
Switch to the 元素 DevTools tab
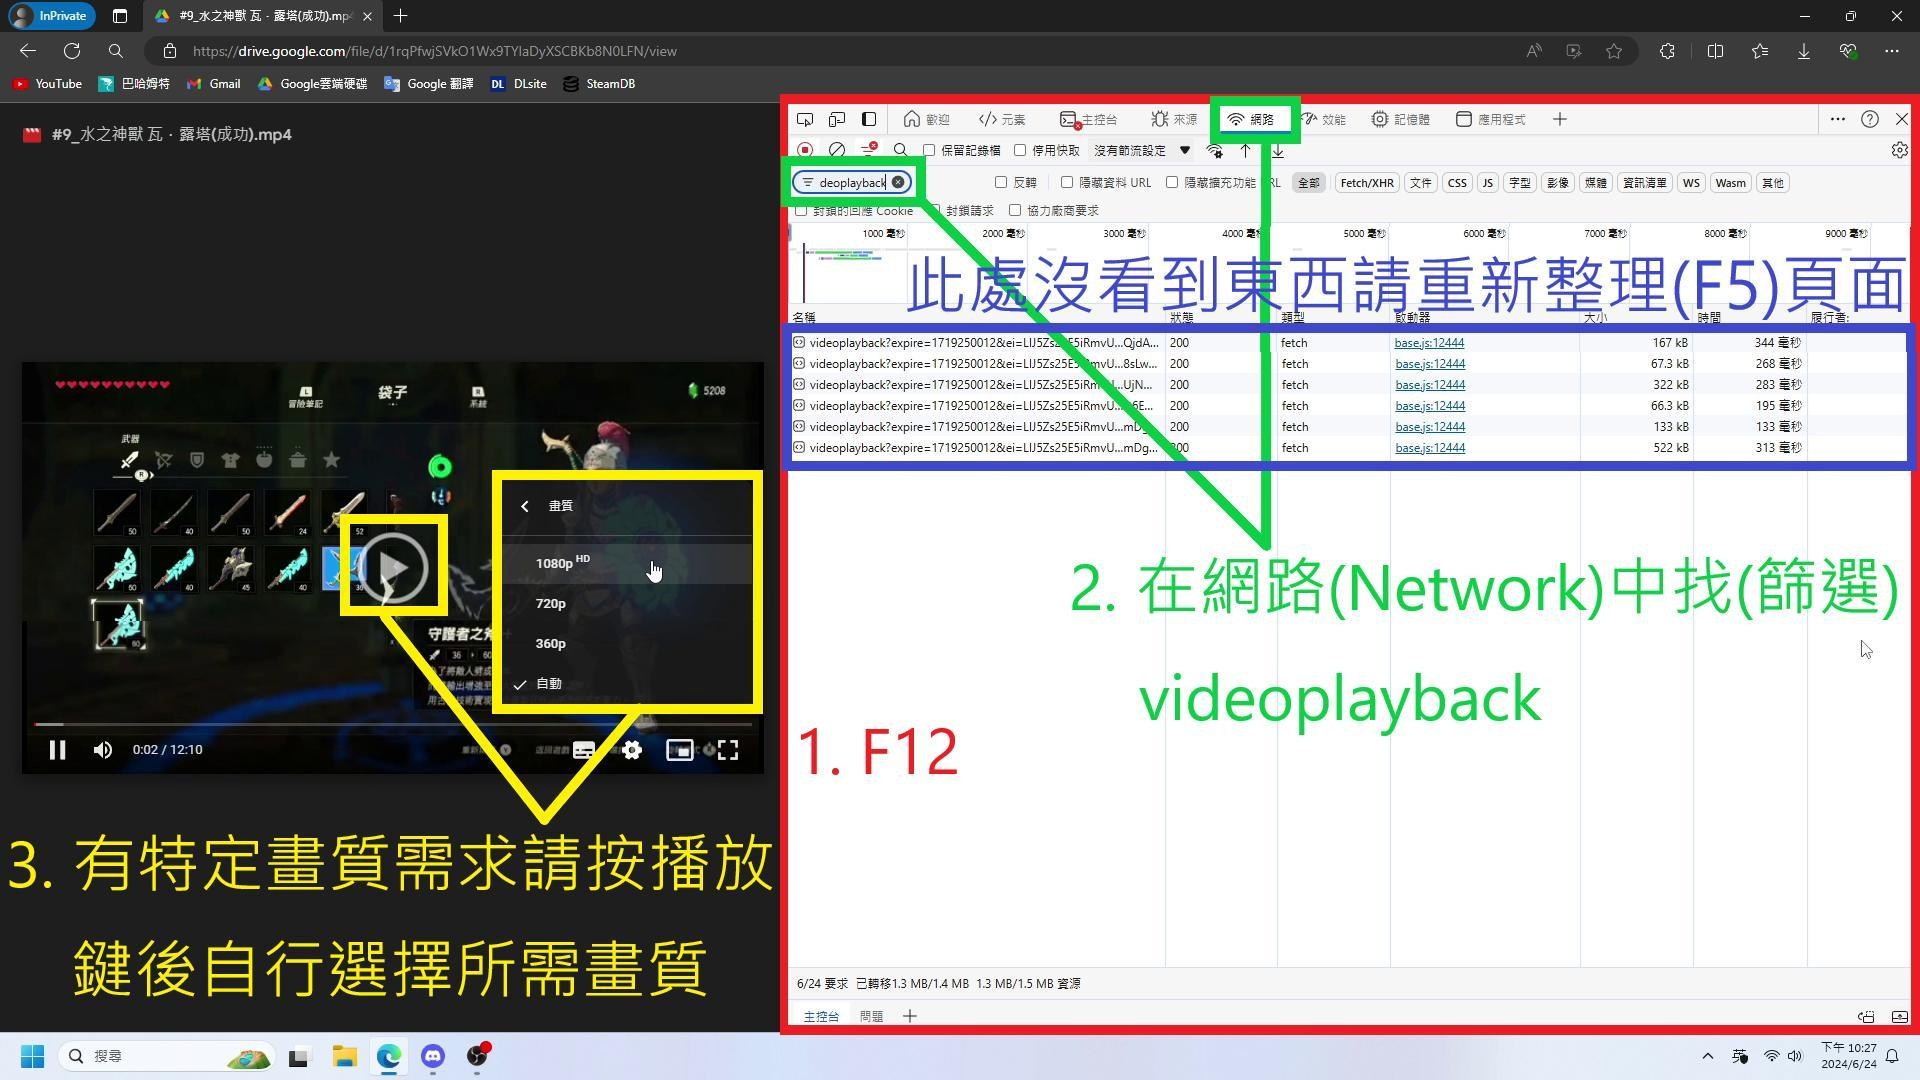[x=1002, y=119]
